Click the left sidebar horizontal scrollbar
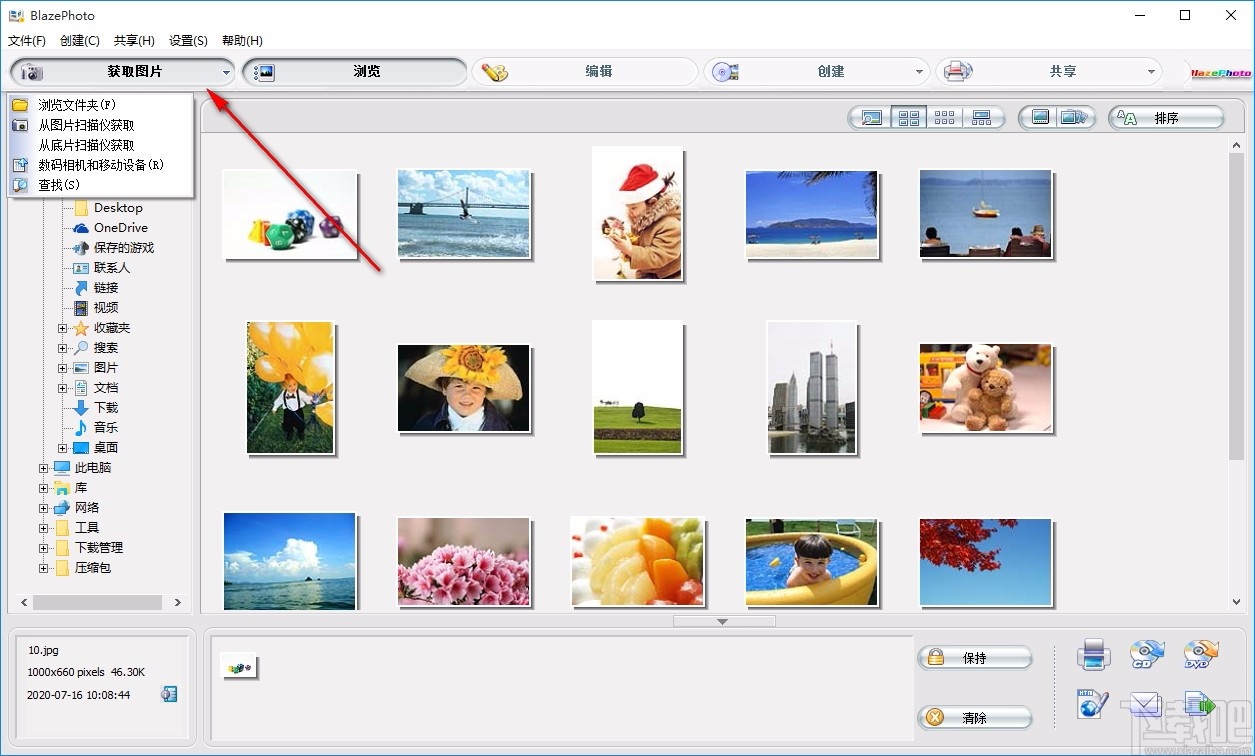 tap(95, 601)
